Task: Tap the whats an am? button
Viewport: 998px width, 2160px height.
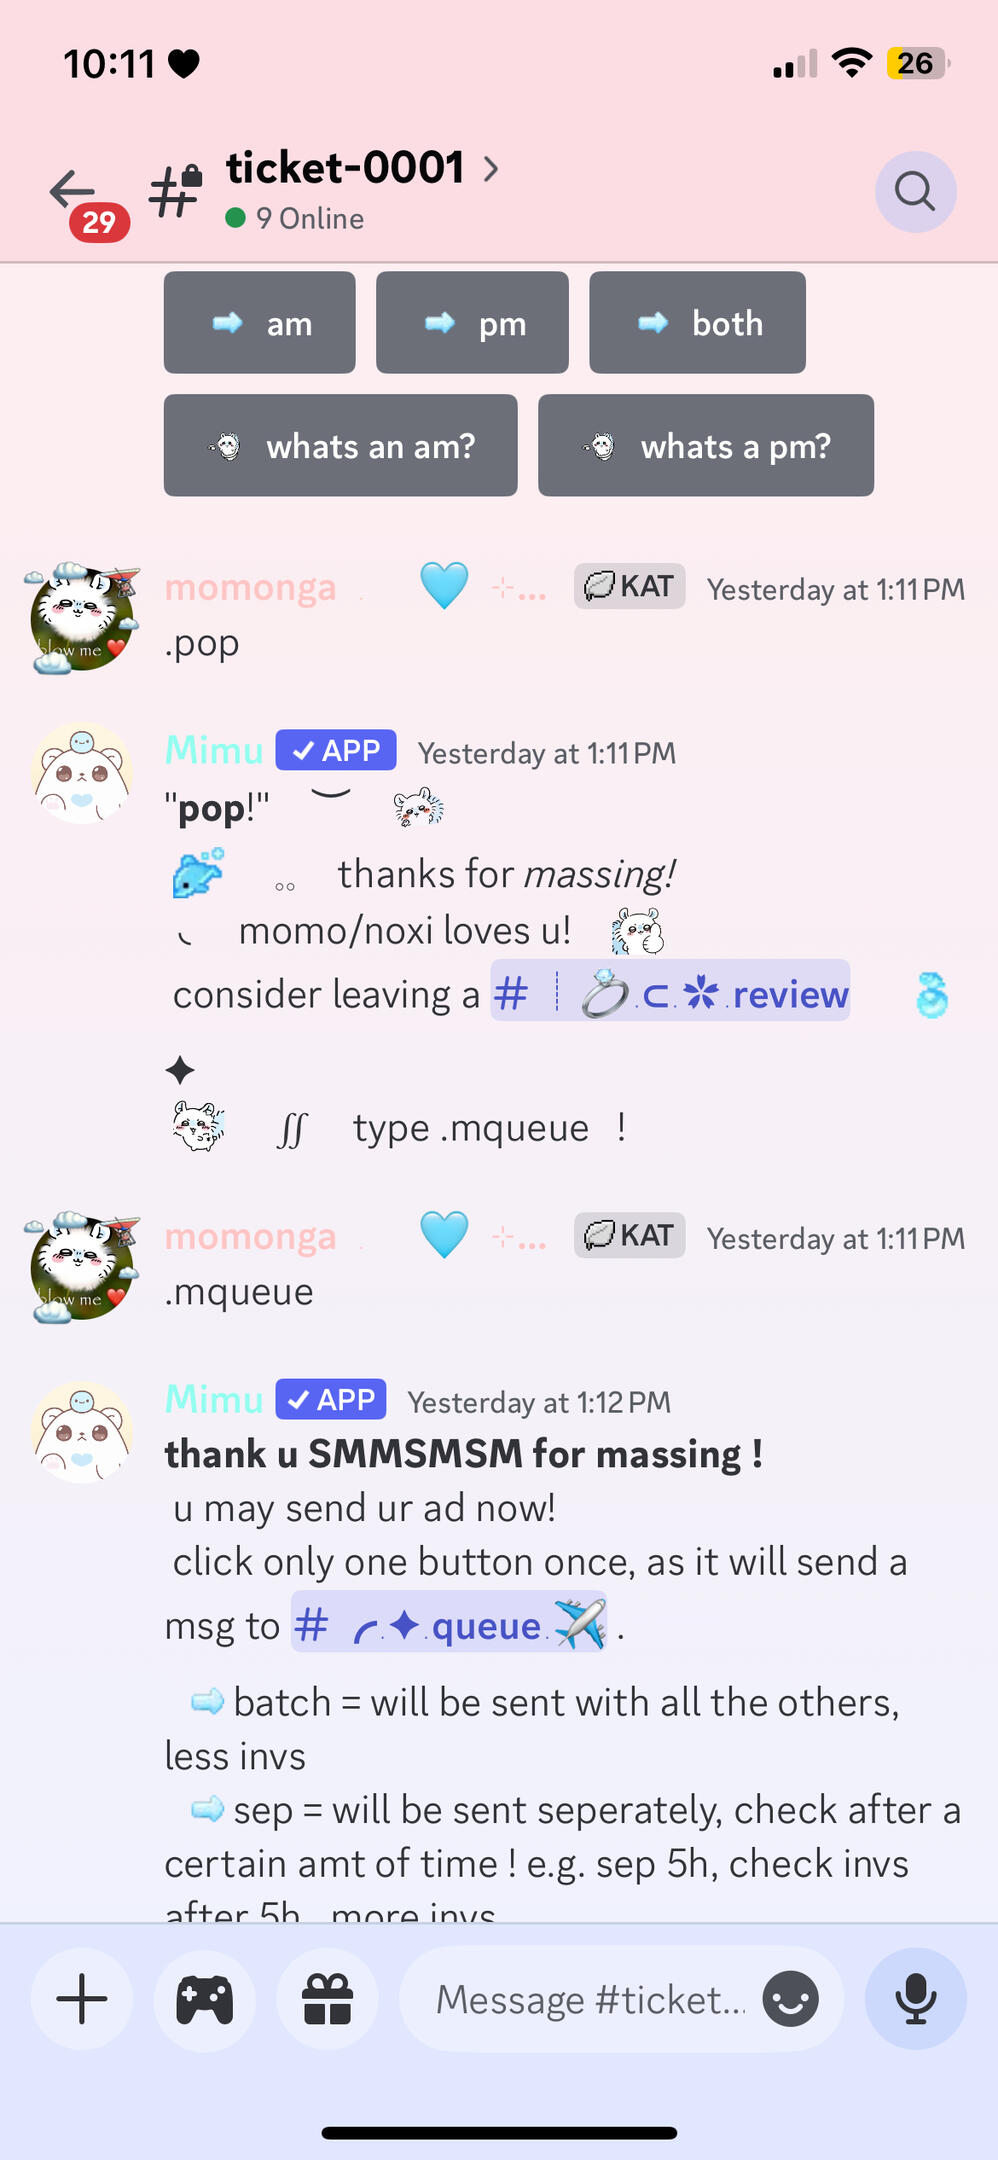Action: pos(341,445)
